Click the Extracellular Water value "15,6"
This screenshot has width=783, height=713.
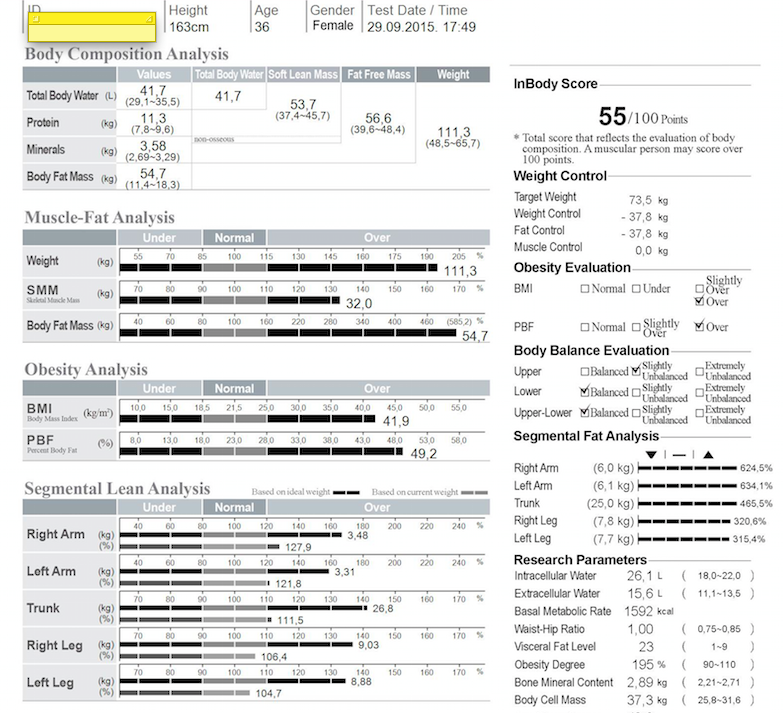tap(640, 594)
